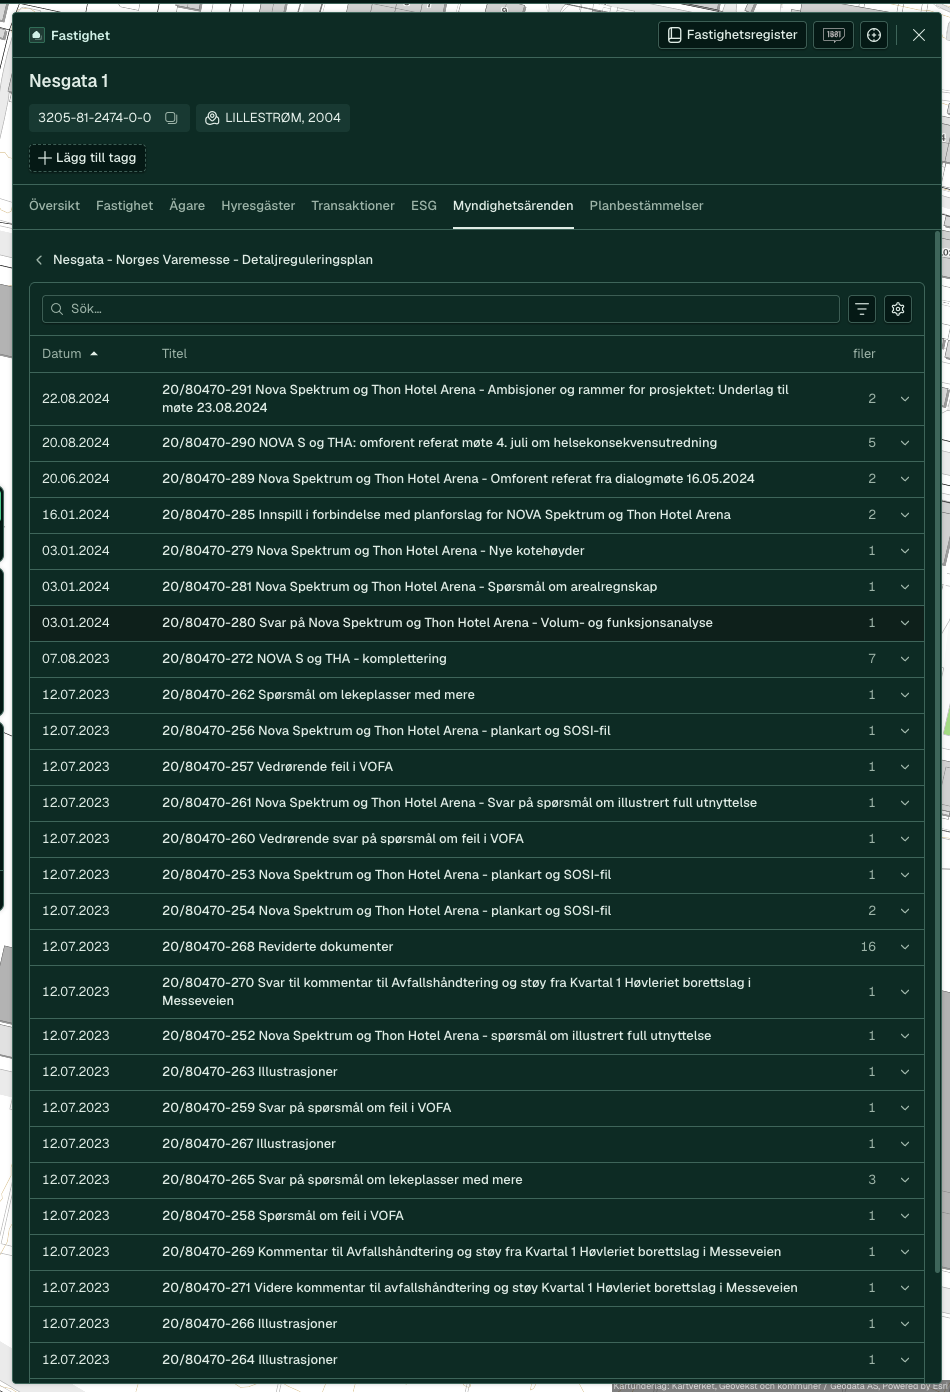Image resolution: width=950 pixels, height=1392 pixels.
Task: Close the Fastighet panel
Action: click(x=919, y=35)
